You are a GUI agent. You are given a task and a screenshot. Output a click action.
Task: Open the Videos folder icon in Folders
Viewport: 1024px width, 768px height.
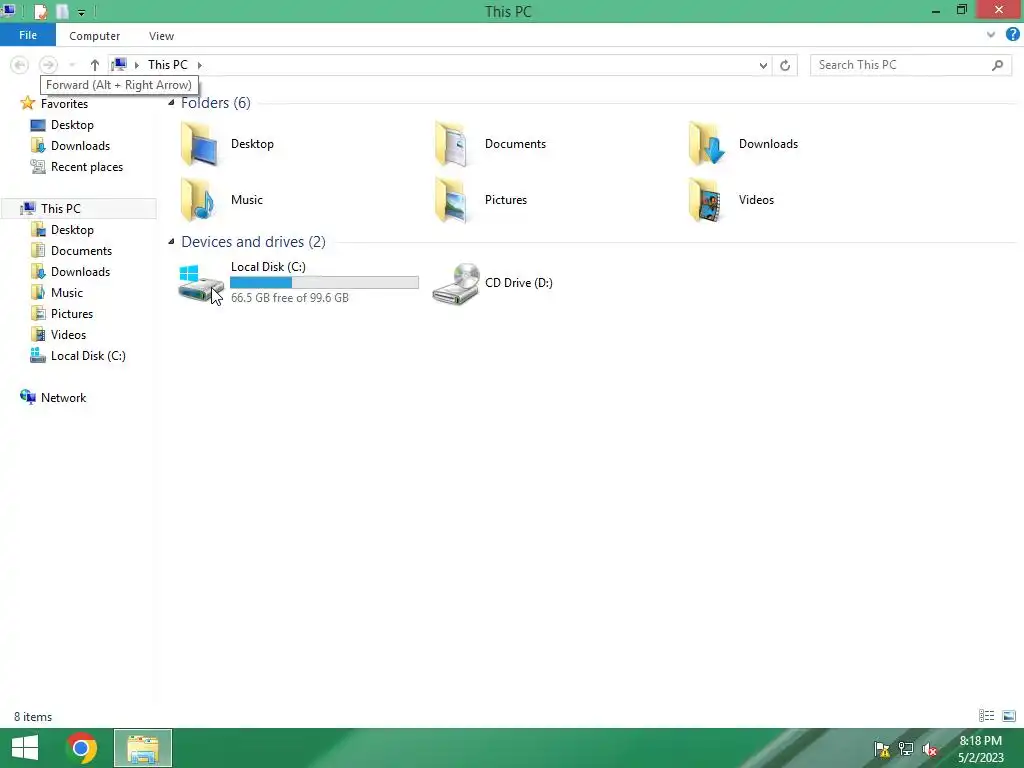coord(705,200)
